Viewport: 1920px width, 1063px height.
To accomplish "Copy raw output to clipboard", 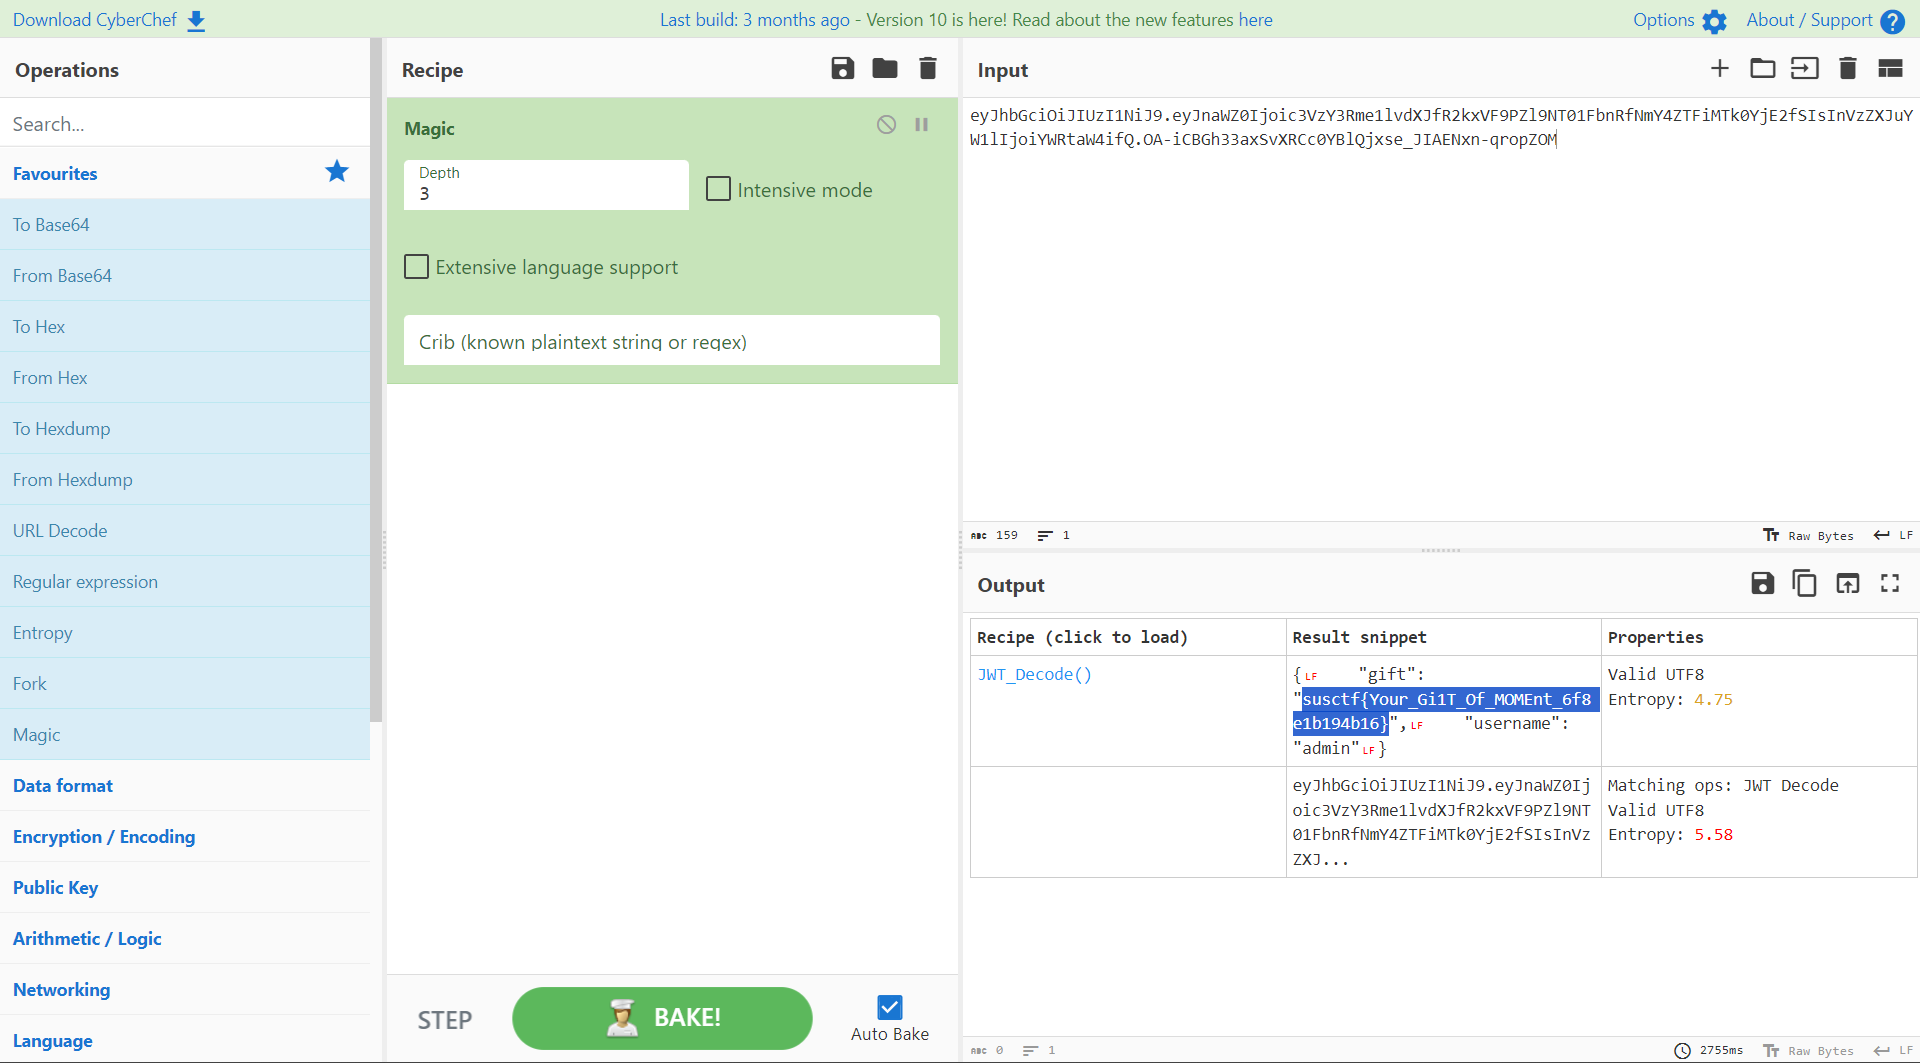I will pos(1804,584).
